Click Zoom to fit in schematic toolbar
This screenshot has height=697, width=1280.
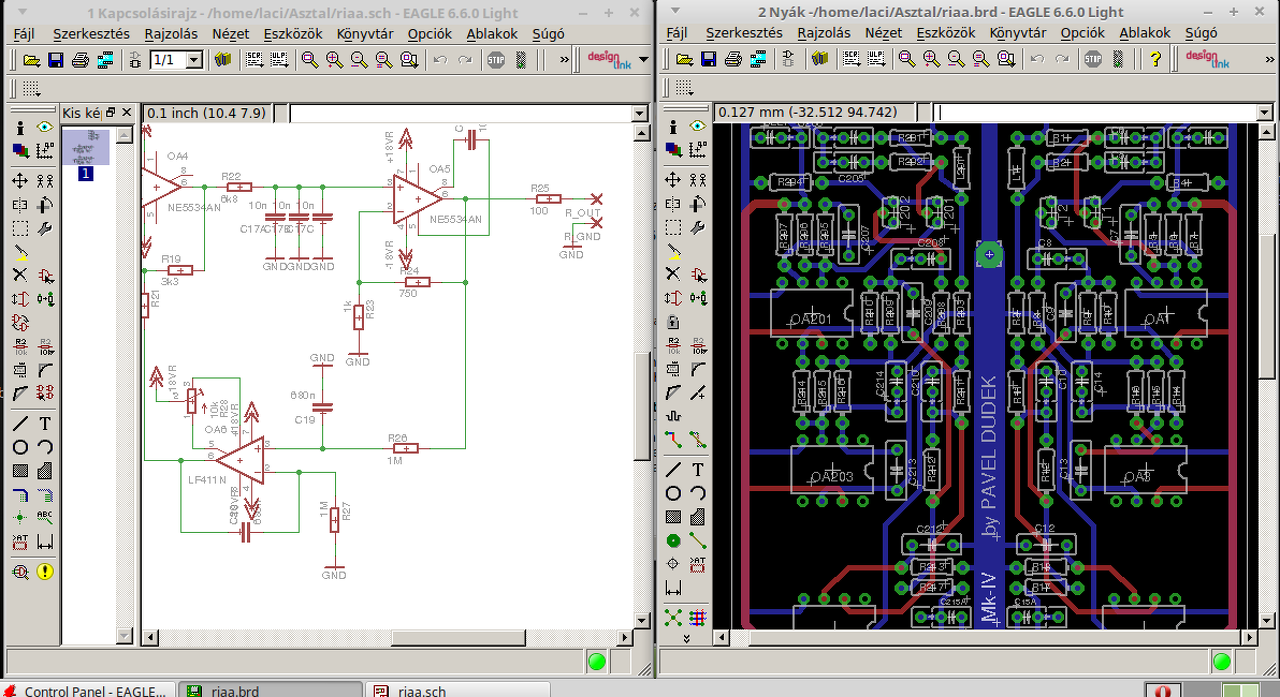click(x=310, y=60)
